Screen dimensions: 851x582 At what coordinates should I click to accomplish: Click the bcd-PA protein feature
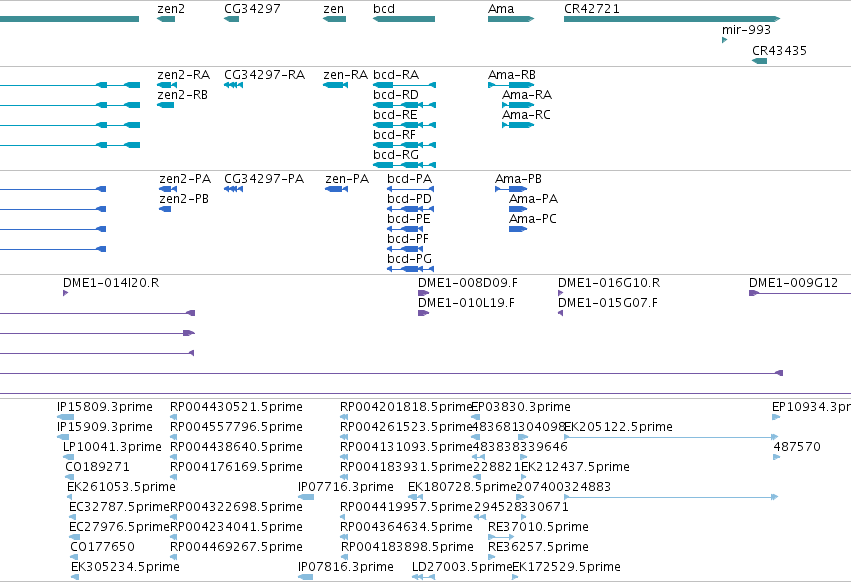410,189
